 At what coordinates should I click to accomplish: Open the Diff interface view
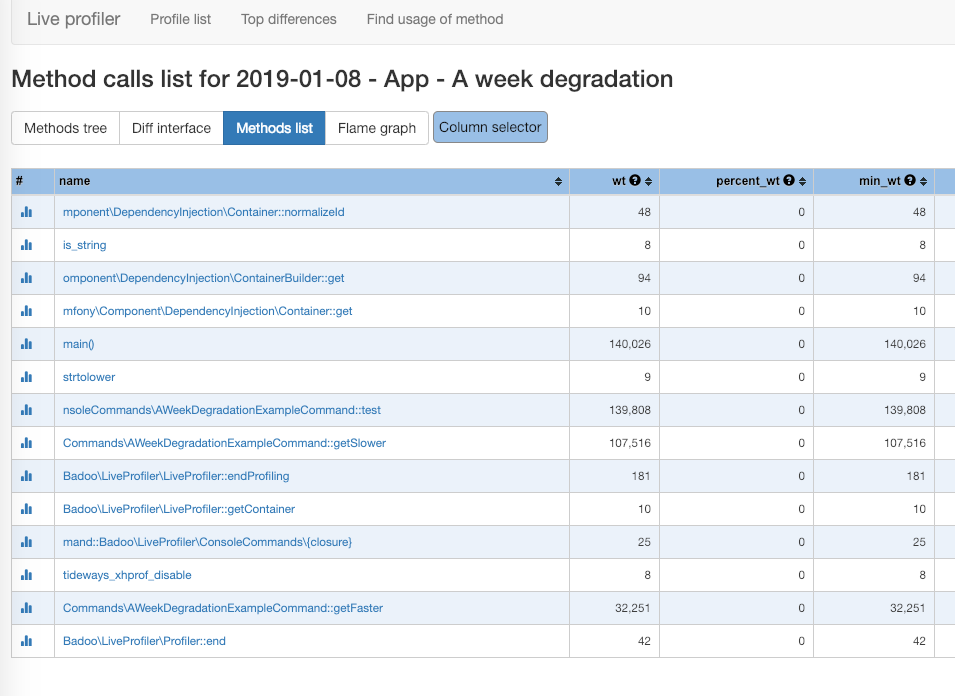click(171, 128)
